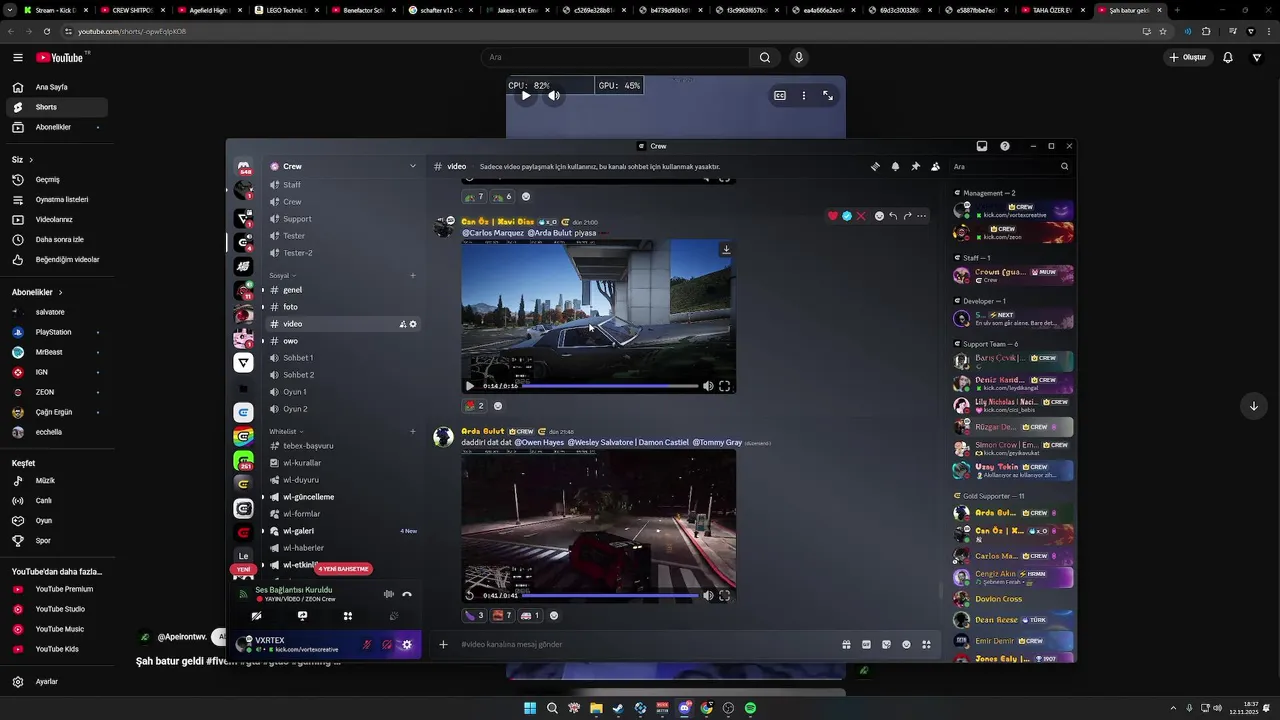Add blue checkmark reaction to message
1280x720 pixels.
tap(846, 216)
